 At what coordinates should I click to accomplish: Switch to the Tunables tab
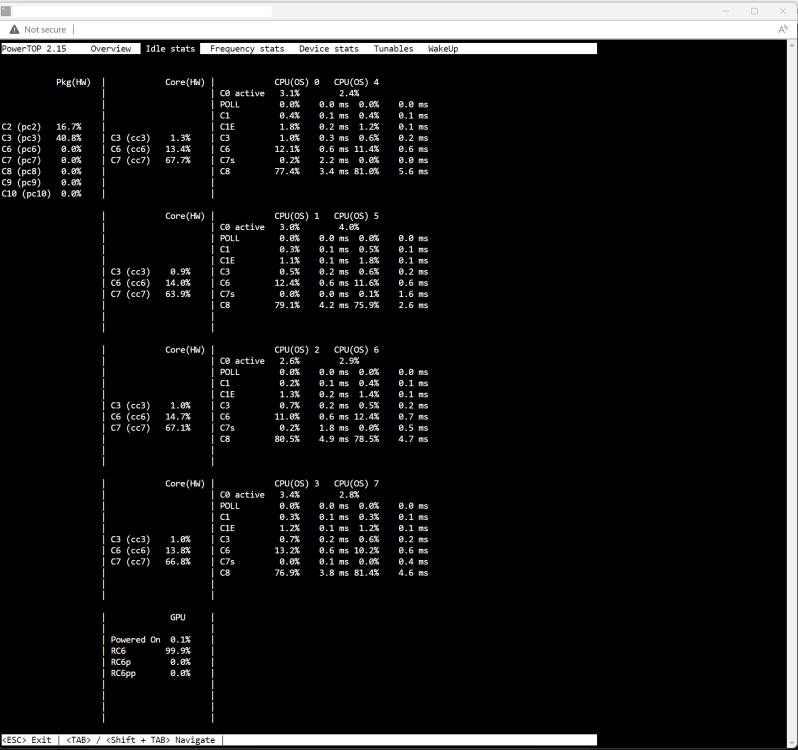point(393,49)
